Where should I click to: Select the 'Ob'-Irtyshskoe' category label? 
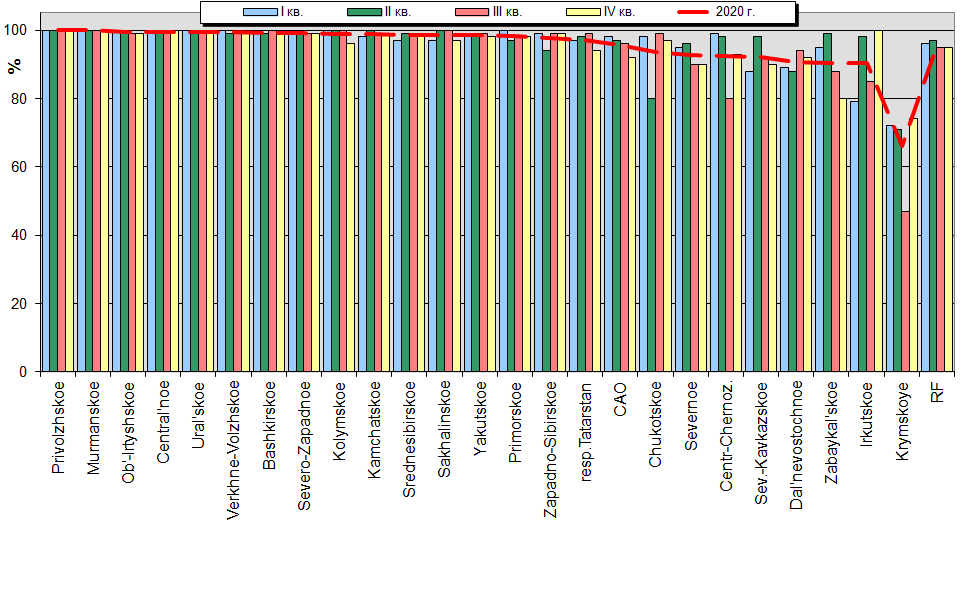(x=129, y=432)
